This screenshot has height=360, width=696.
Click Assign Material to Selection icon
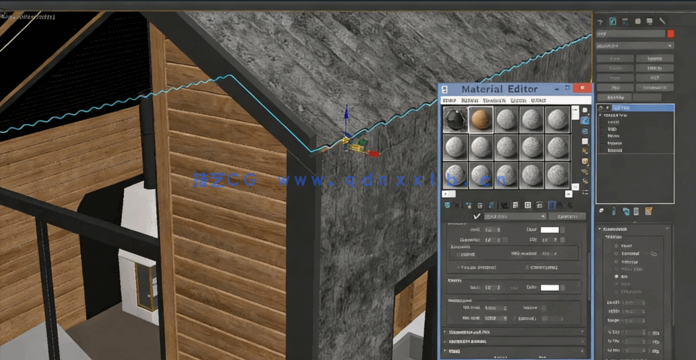469,205
